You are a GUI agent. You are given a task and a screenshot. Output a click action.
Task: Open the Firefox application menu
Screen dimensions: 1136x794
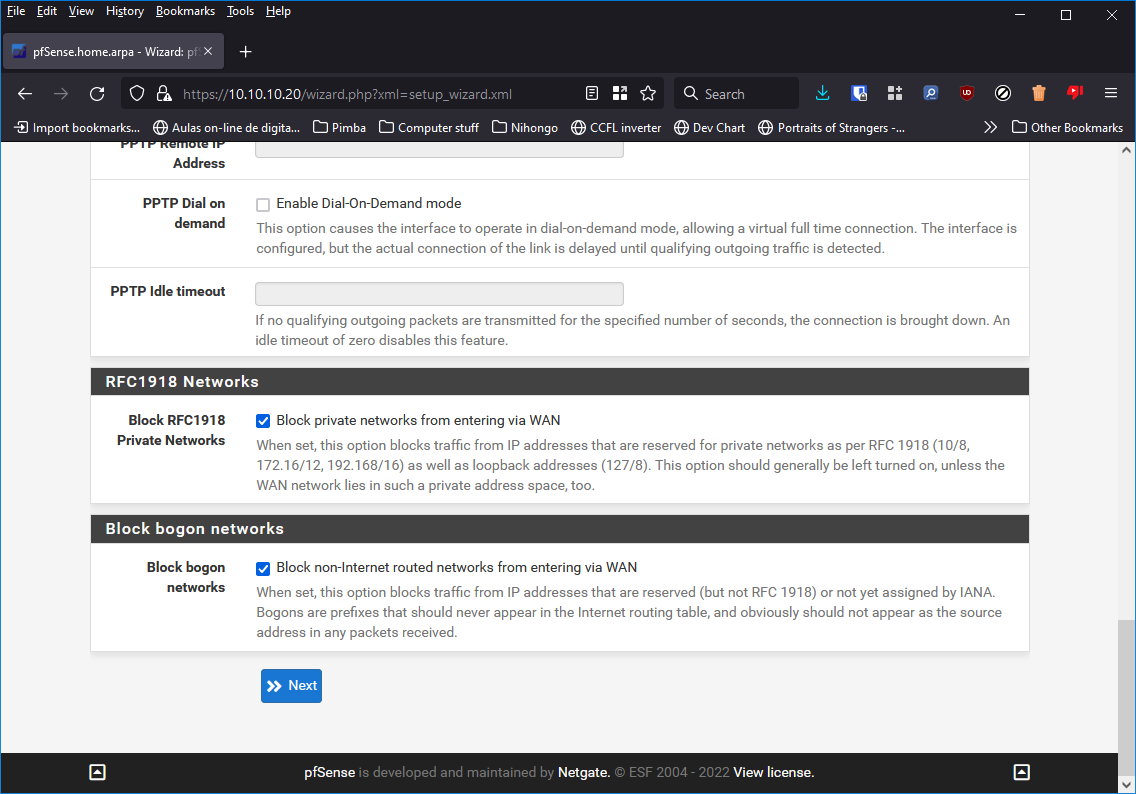1110,92
